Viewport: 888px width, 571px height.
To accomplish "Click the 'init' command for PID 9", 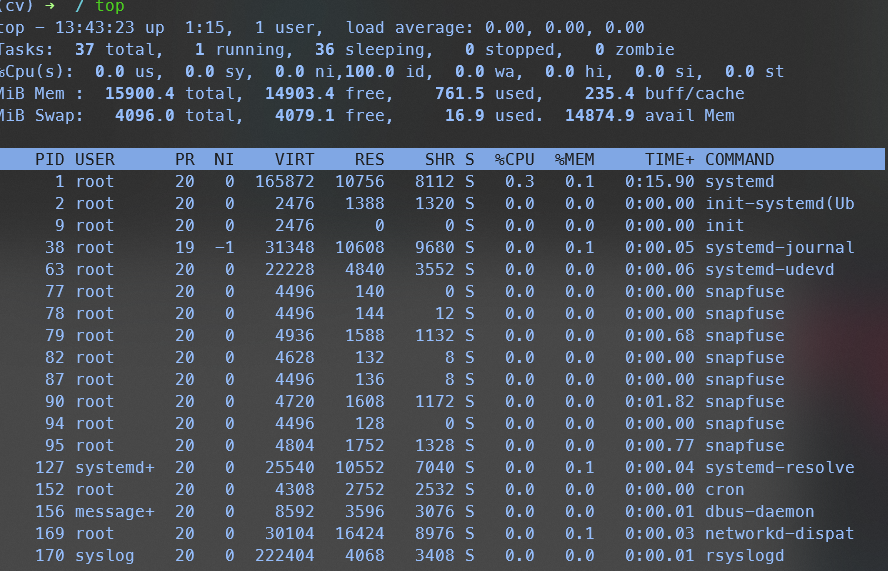I will 725,226.
